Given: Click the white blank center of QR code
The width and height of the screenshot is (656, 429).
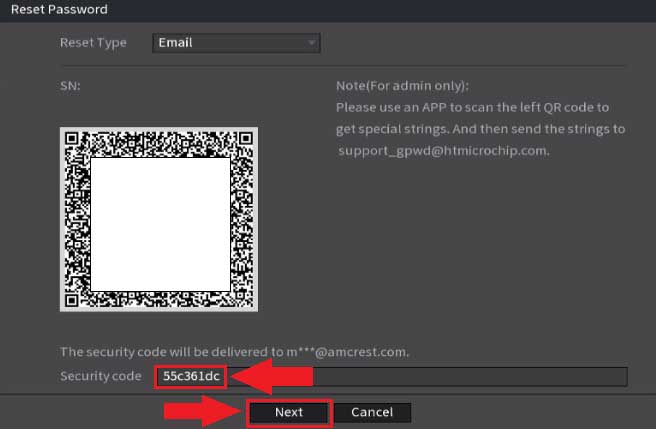Looking at the screenshot, I should [160, 222].
